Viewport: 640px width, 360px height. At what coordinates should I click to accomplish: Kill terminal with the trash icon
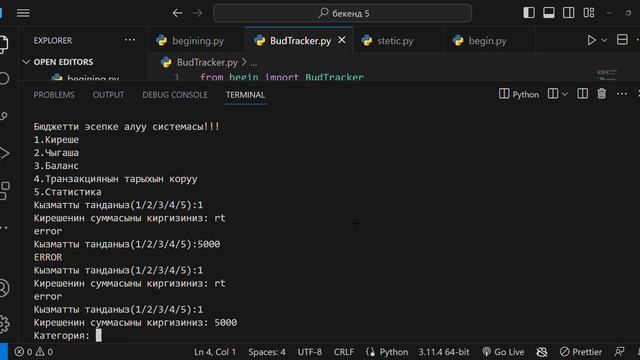point(602,94)
